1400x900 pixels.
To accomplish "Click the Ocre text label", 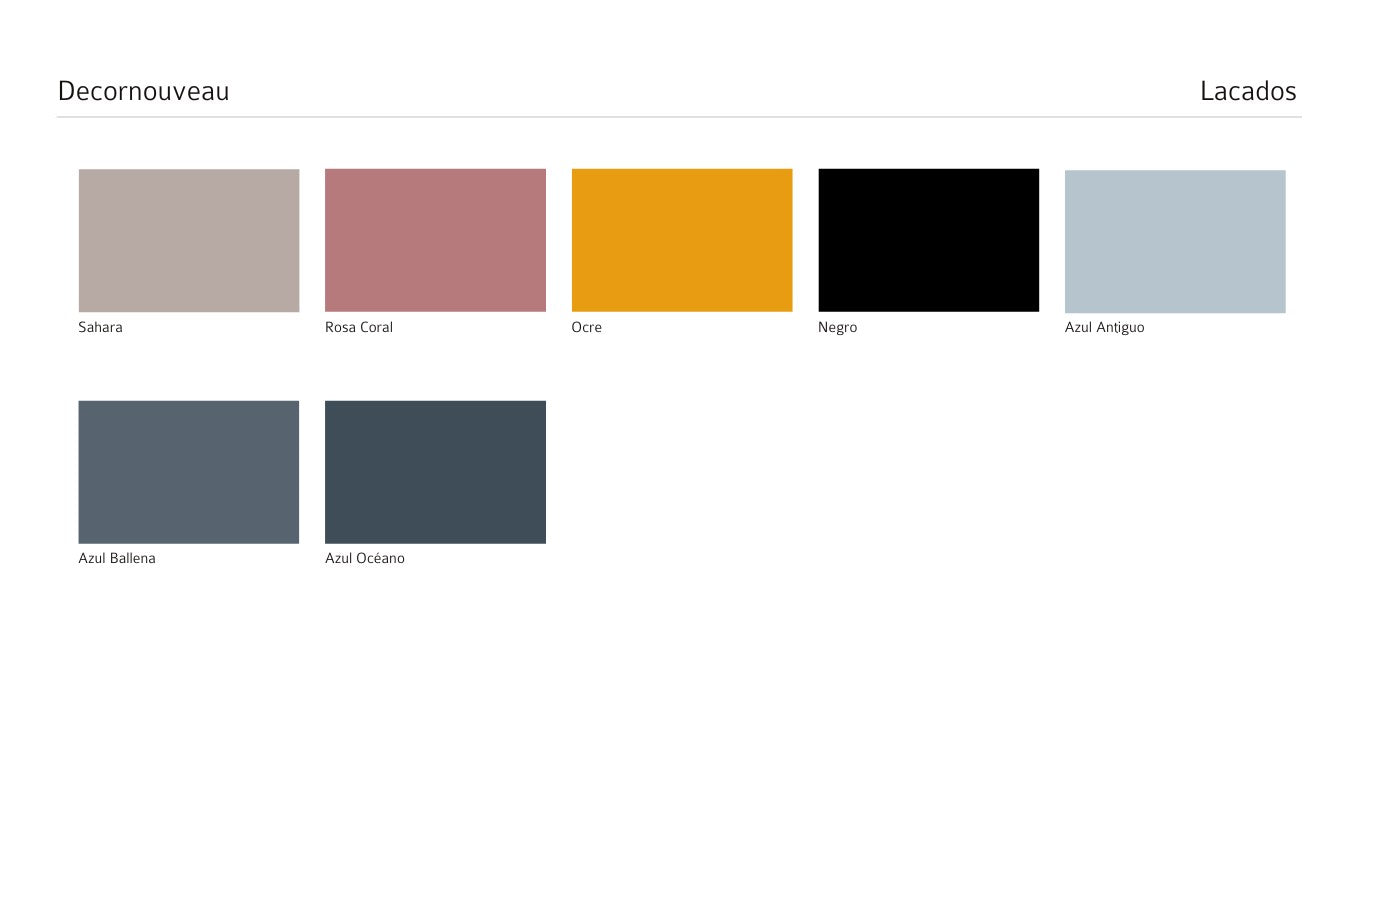I will click(x=586, y=327).
